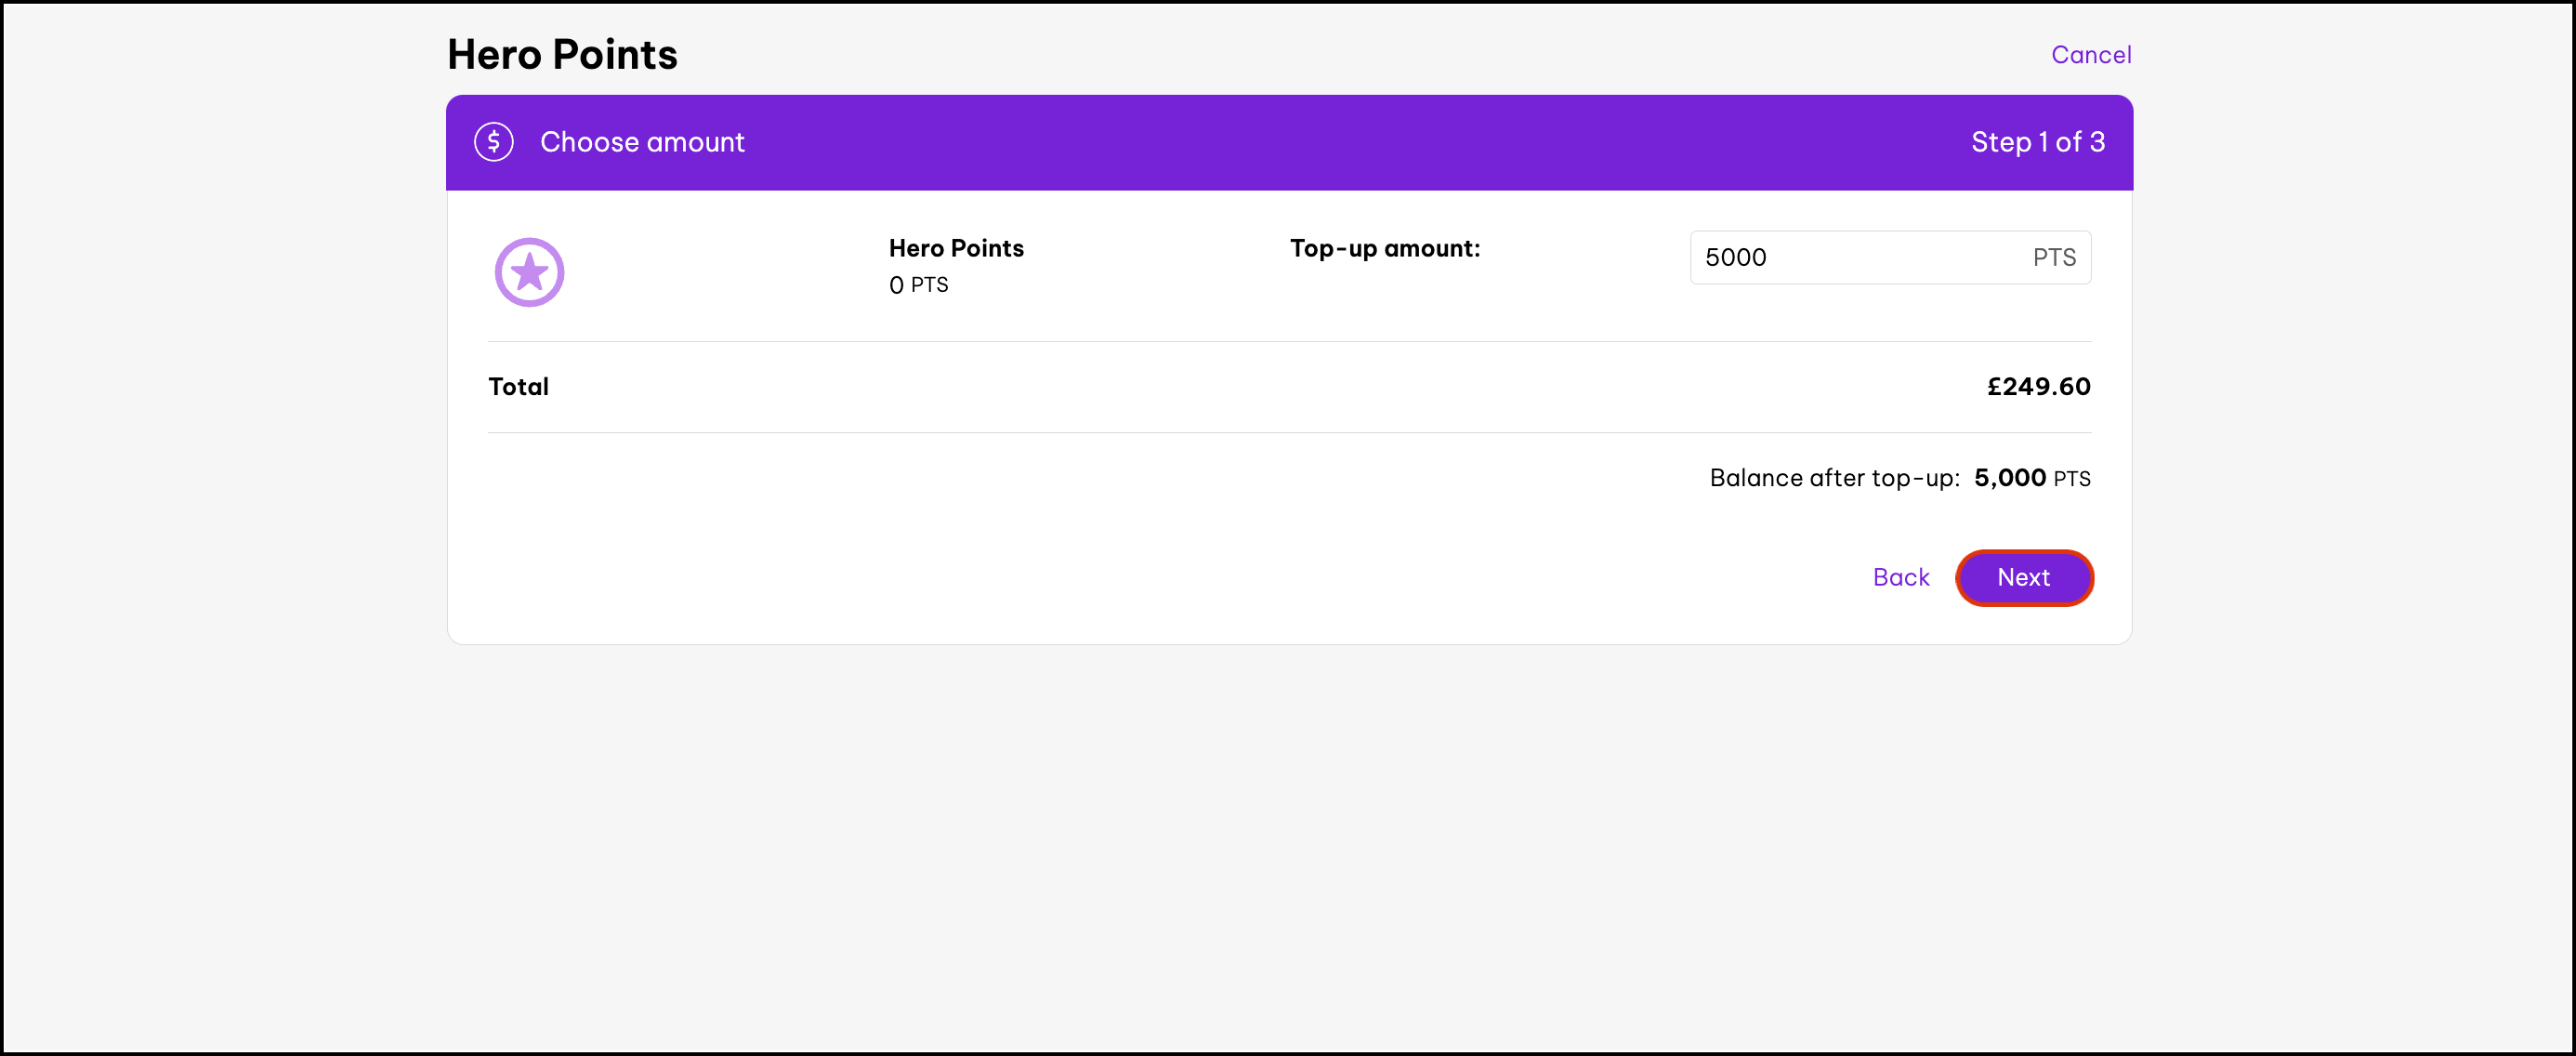Click the PTS unit under Hero Points label
The image size is (2576, 1056).
[x=929, y=285]
